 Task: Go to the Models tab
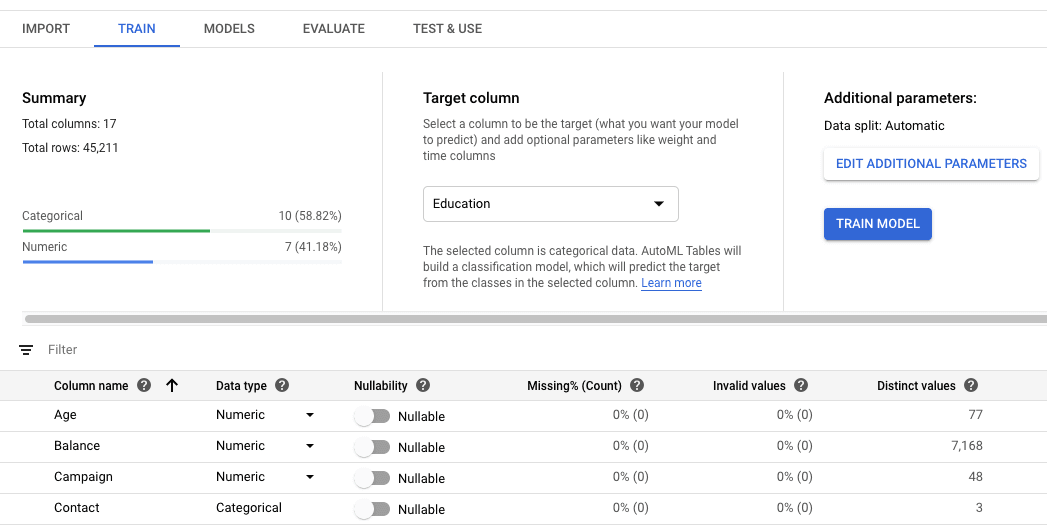(x=229, y=29)
